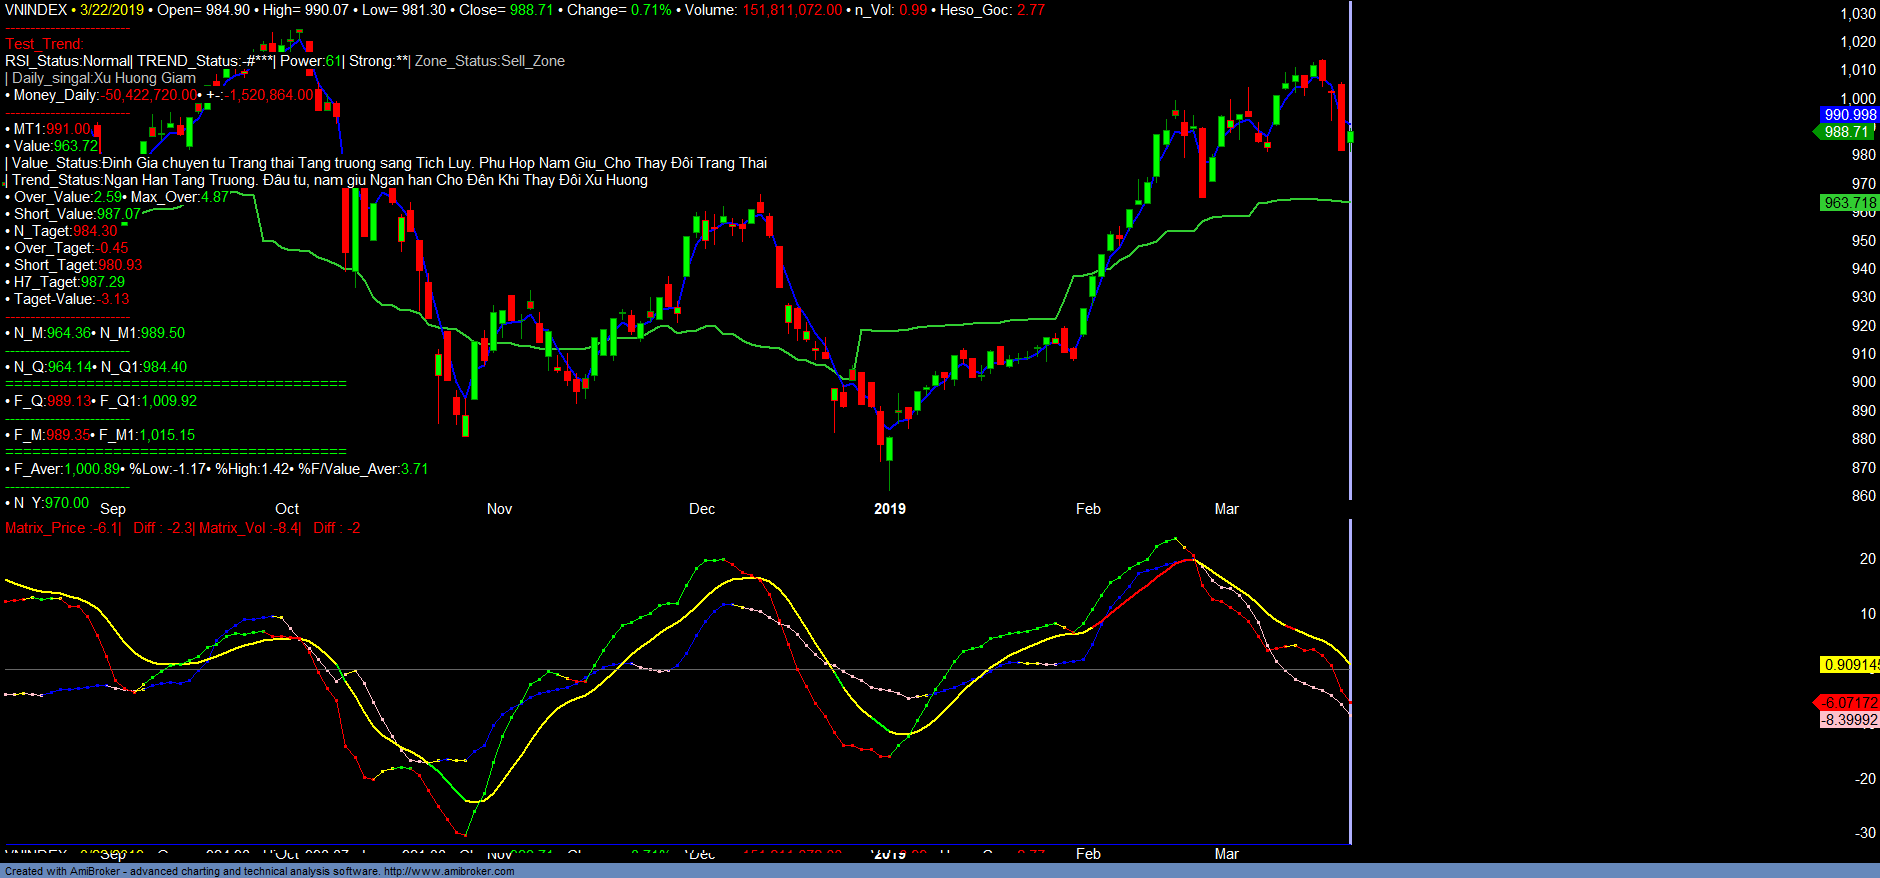
Task: Click the Zone_Status:Sell_Zone status text
Action: 490,61
